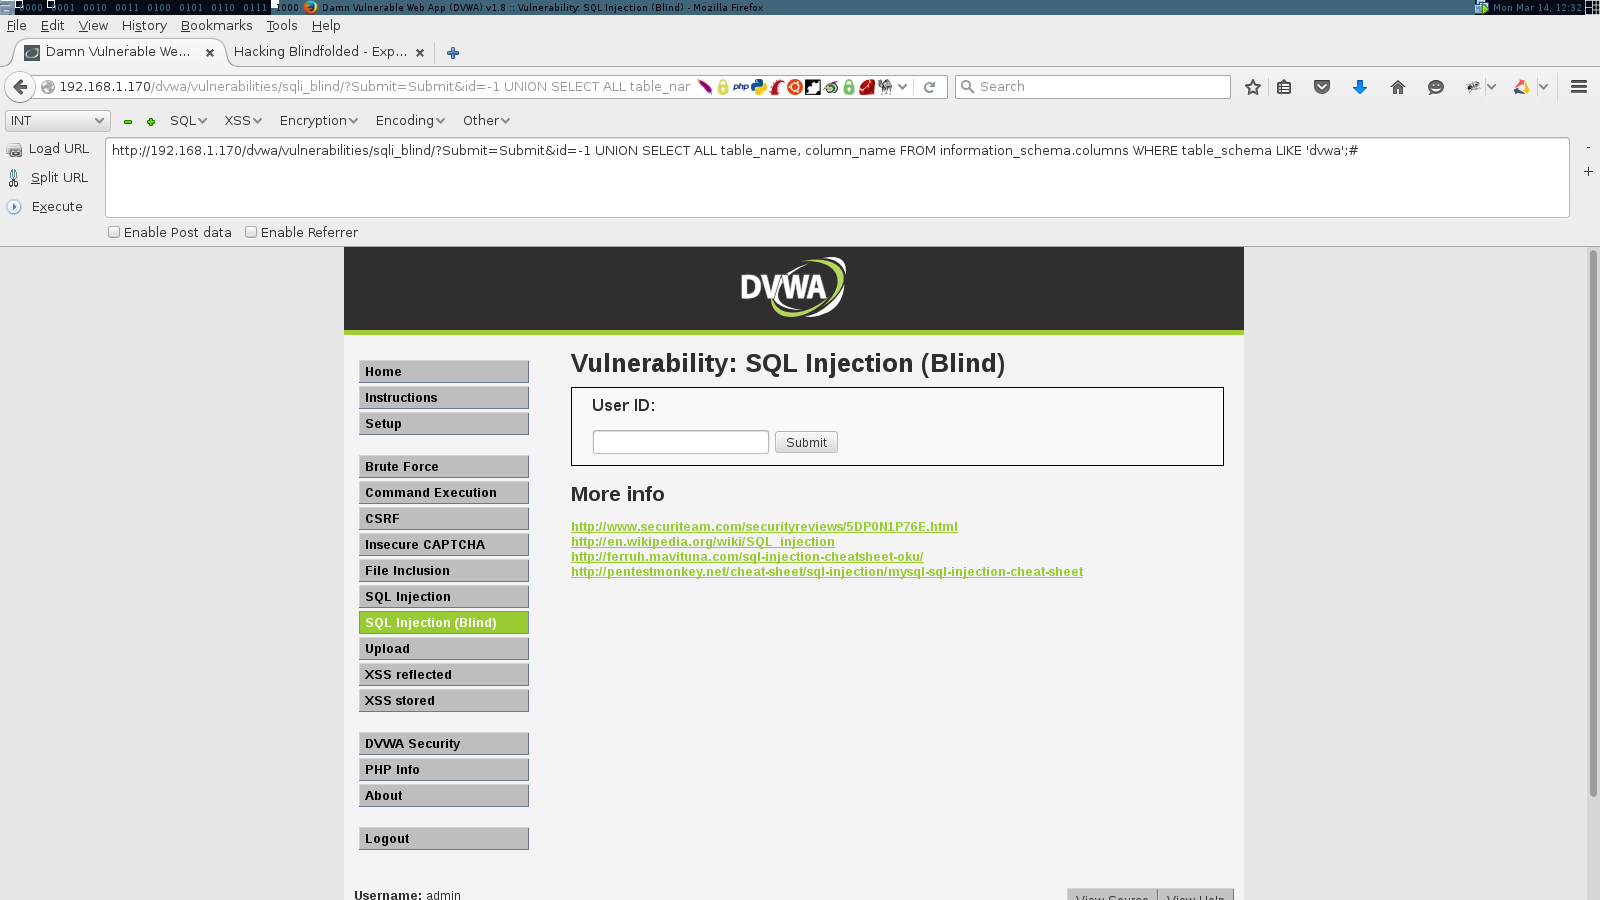Open the Bookmarks menu
The height and width of the screenshot is (900, 1600).
[217, 26]
